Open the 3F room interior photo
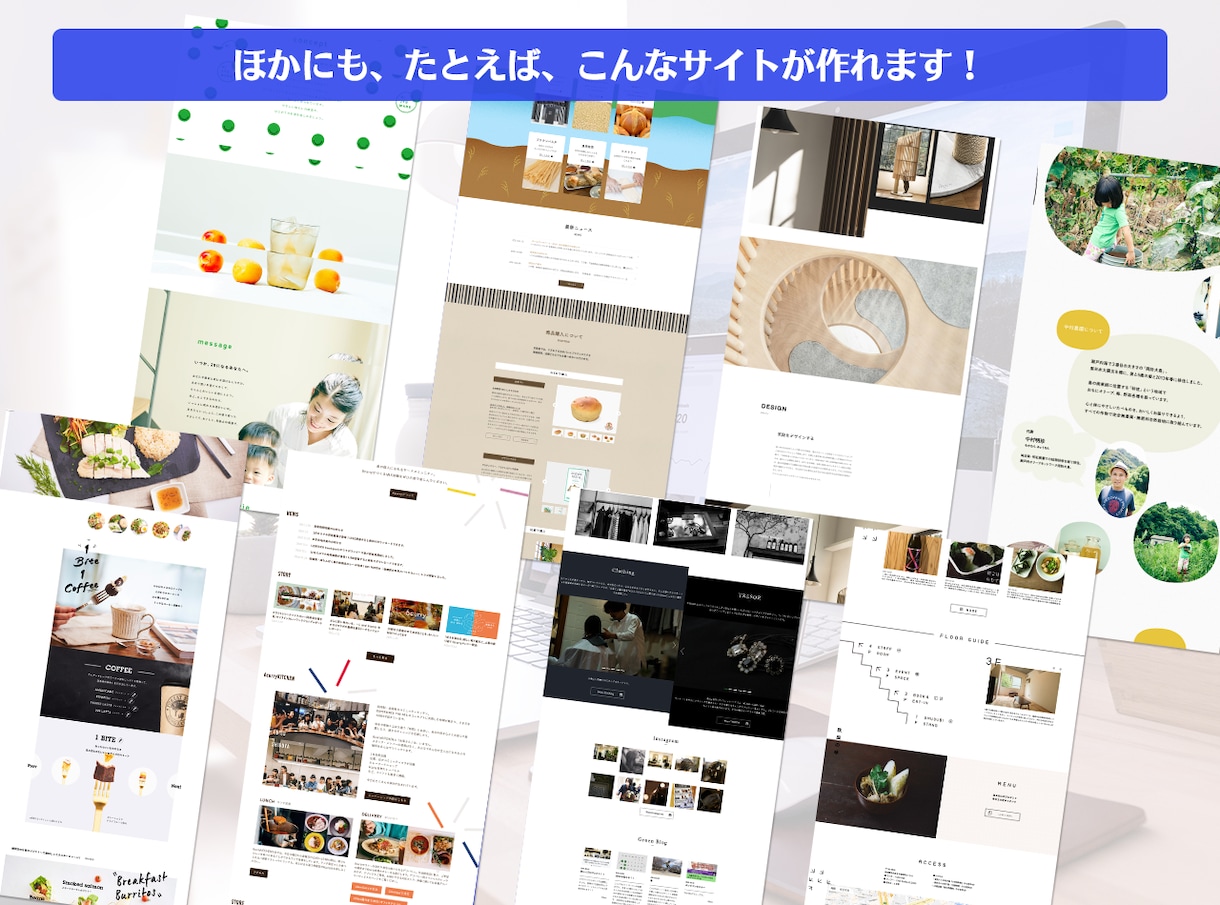The height and width of the screenshot is (905, 1220). click(1023, 689)
